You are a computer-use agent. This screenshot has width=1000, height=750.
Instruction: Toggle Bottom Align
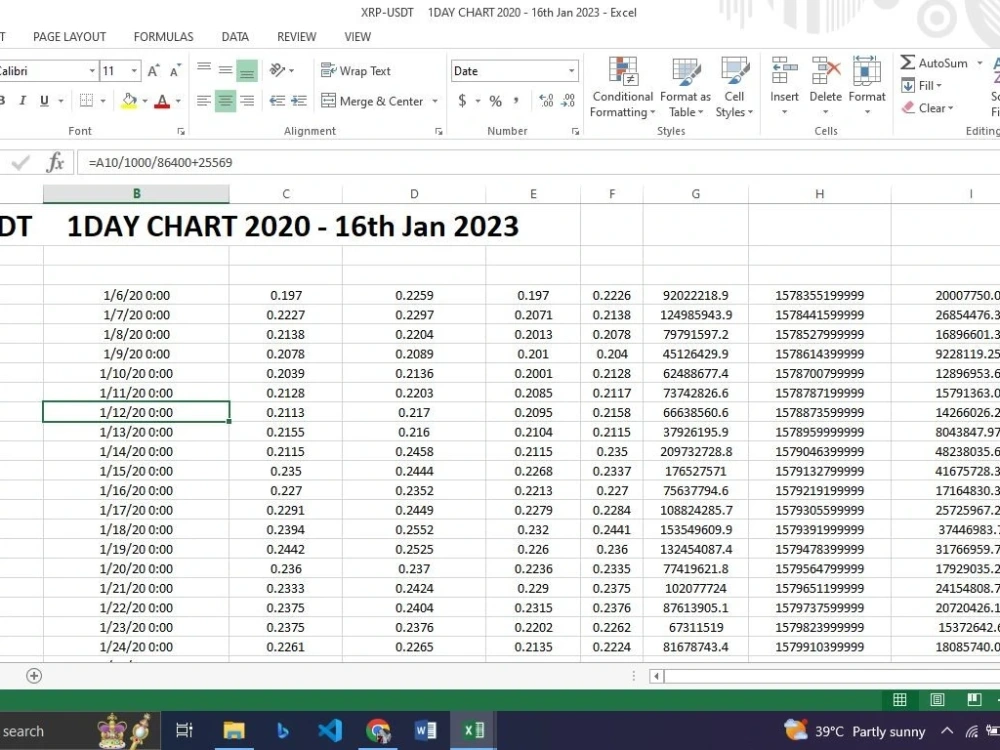[x=247, y=70]
